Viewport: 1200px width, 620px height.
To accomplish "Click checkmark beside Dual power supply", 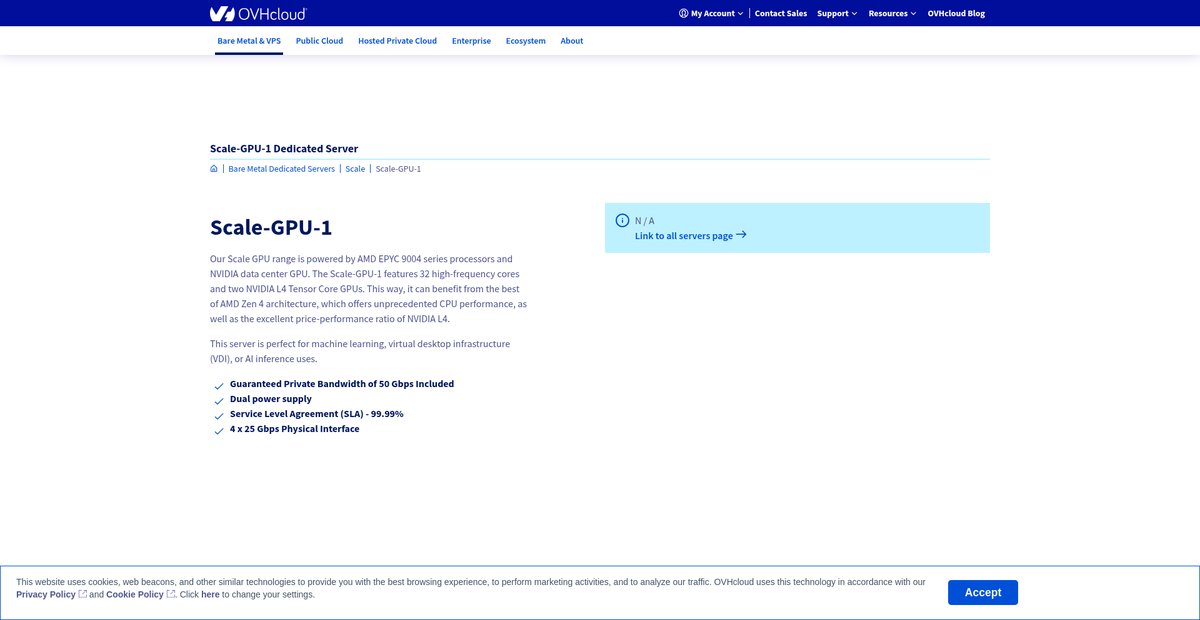I will pyautogui.click(x=219, y=401).
